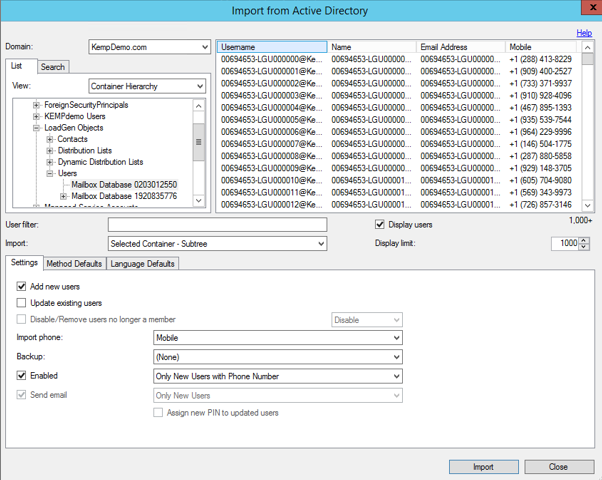
Task: Click into the User filter text field
Action: pos(217,225)
